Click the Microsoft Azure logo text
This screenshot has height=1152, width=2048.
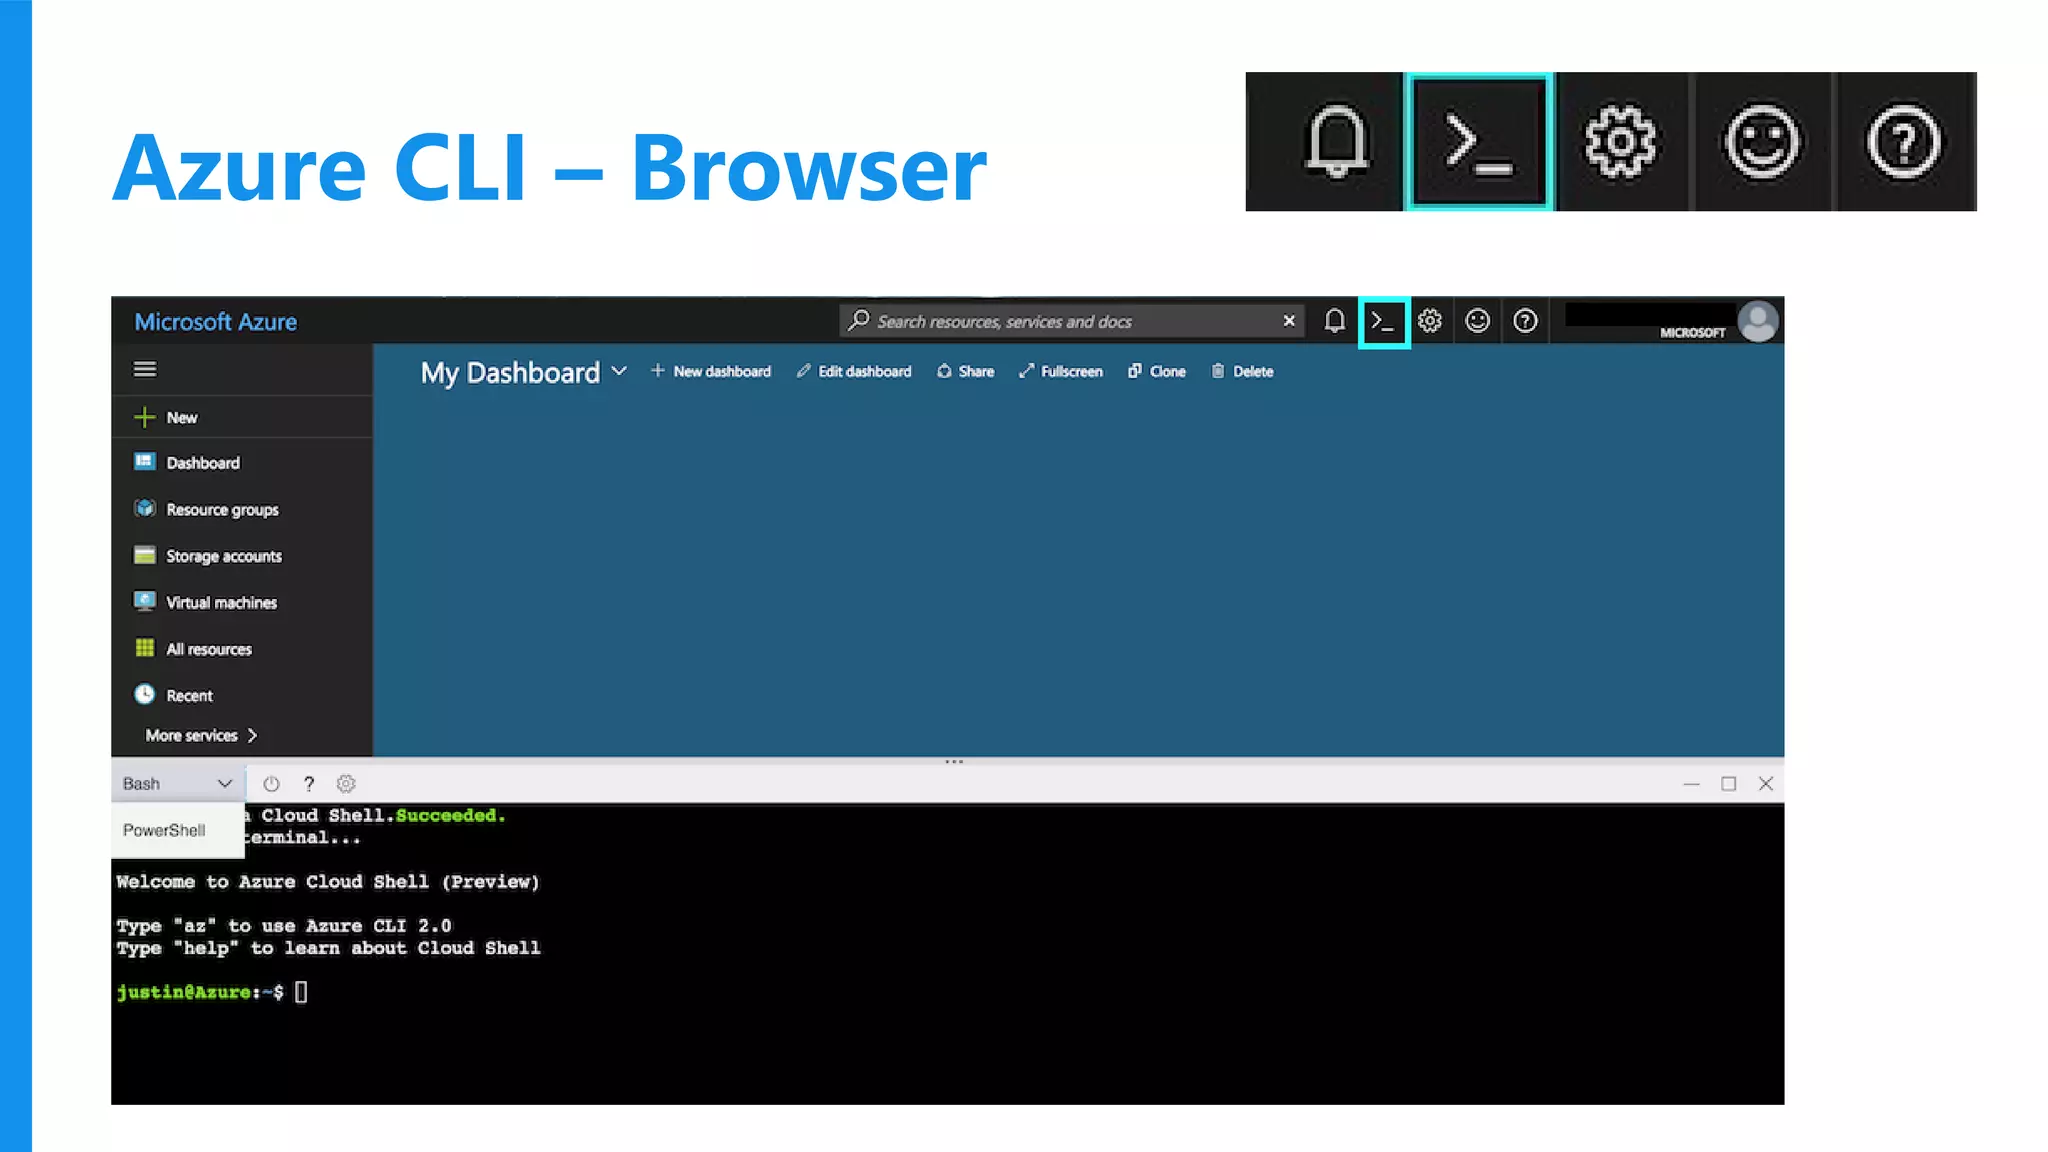point(215,322)
